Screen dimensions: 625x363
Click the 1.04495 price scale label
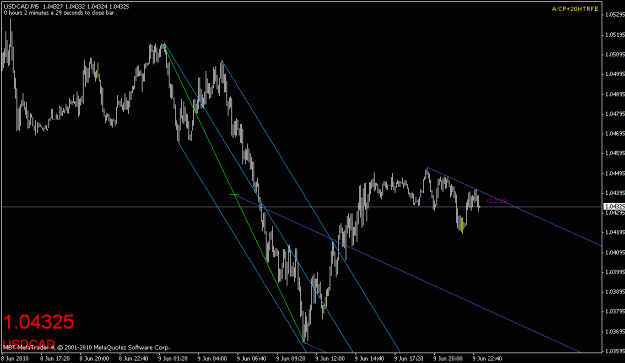[x=614, y=173]
